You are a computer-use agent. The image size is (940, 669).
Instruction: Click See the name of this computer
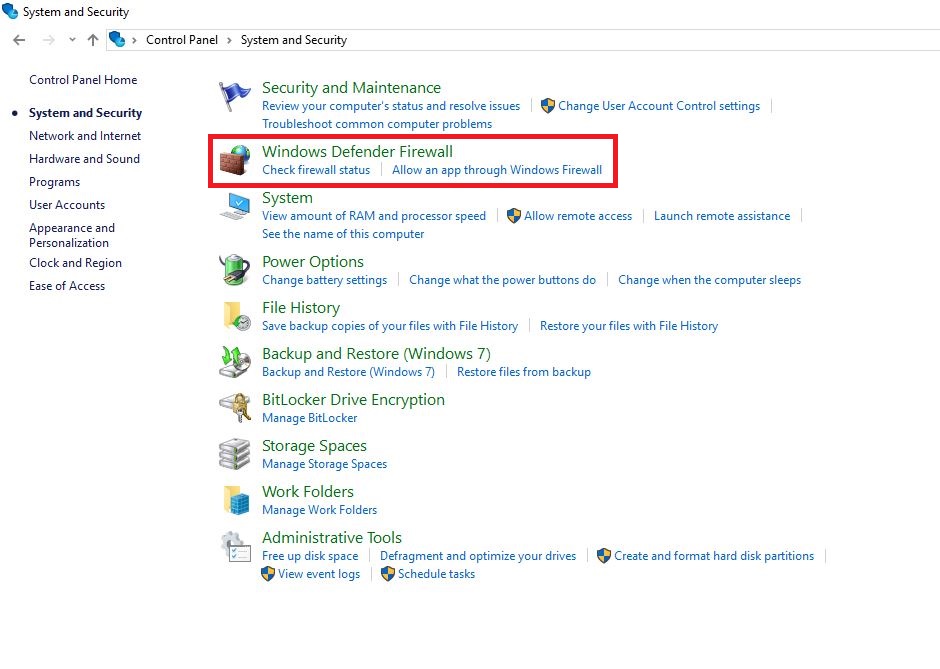[343, 234]
